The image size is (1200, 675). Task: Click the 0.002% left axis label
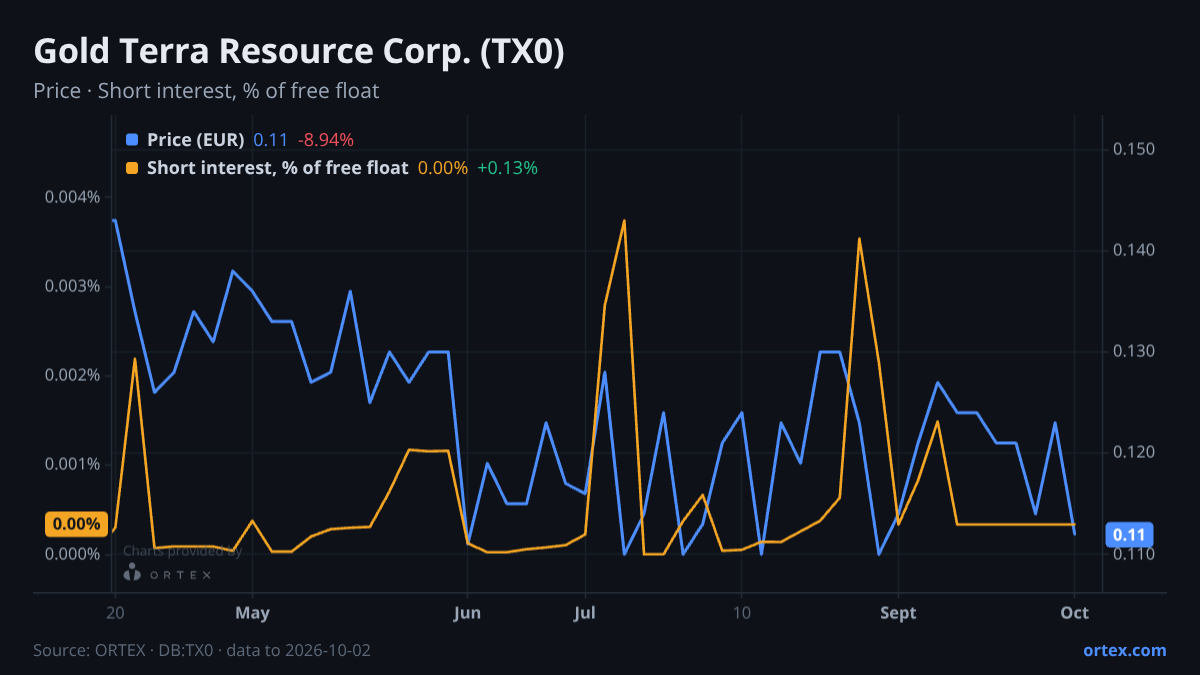pyautogui.click(x=72, y=375)
